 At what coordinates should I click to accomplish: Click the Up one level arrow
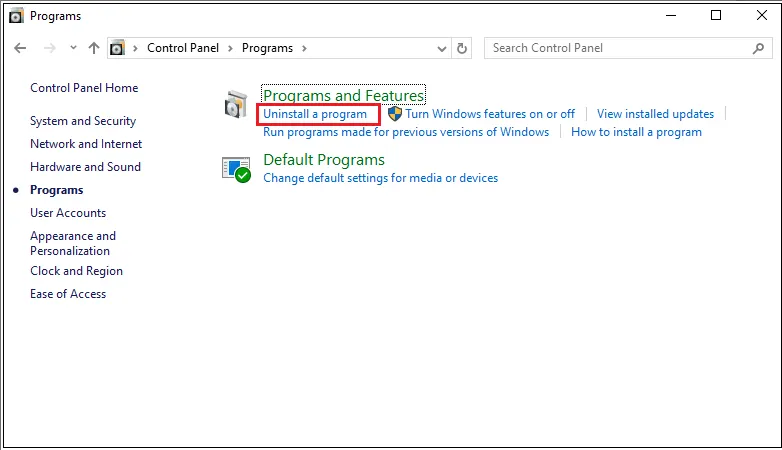point(94,48)
